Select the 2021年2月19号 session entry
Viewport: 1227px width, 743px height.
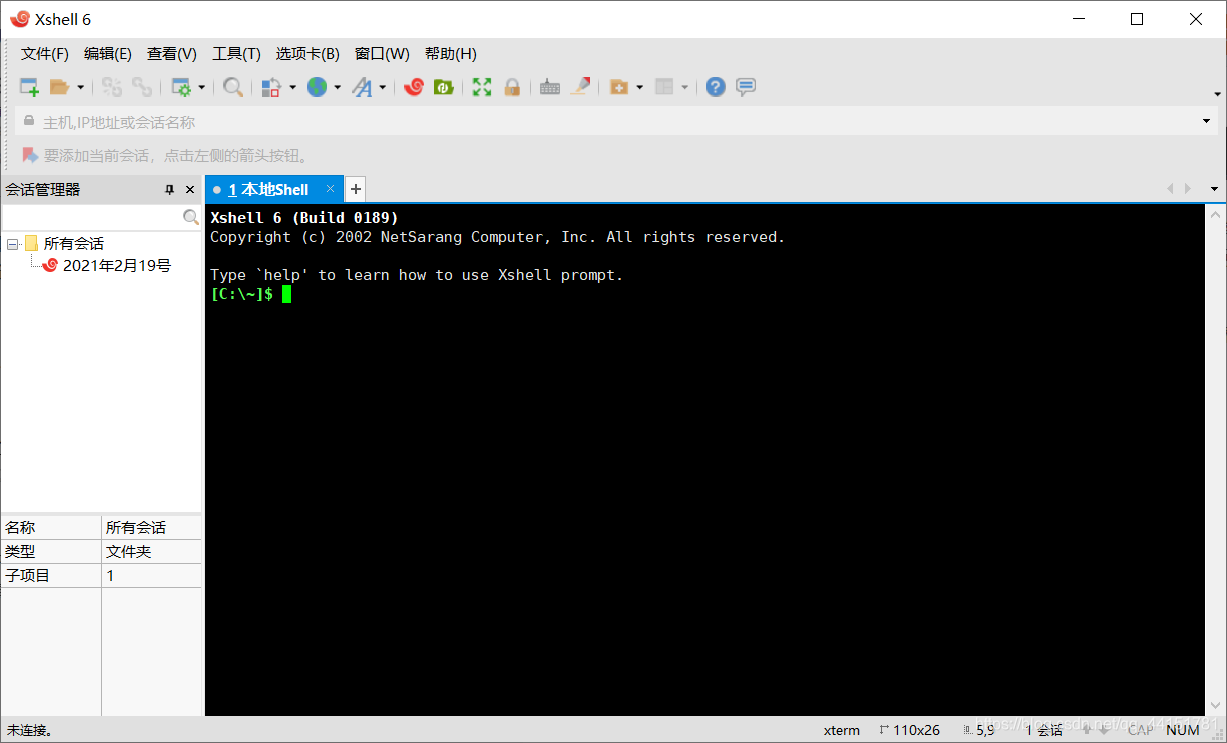[117, 265]
